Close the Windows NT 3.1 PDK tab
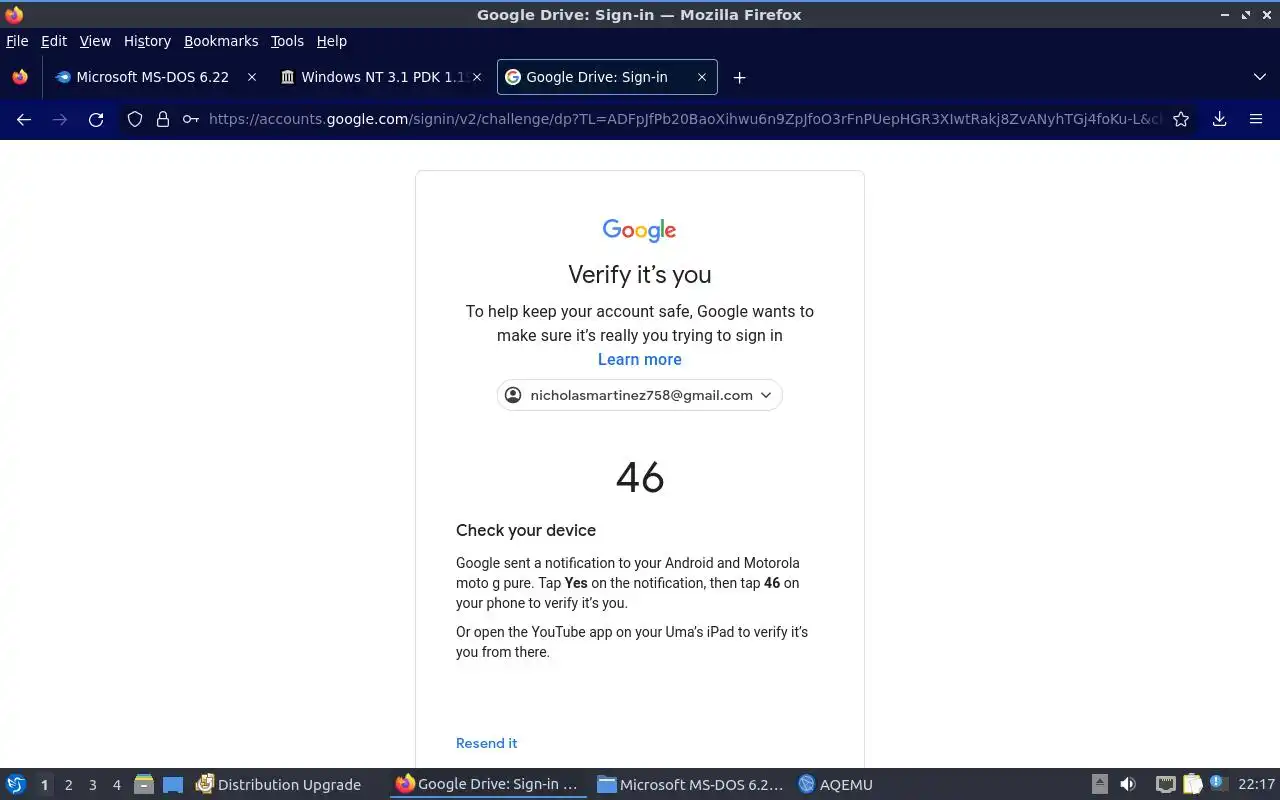 click(477, 77)
